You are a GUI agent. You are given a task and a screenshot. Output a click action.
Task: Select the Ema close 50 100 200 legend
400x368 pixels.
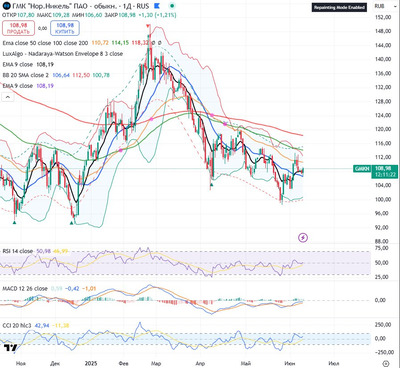(45, 43)
